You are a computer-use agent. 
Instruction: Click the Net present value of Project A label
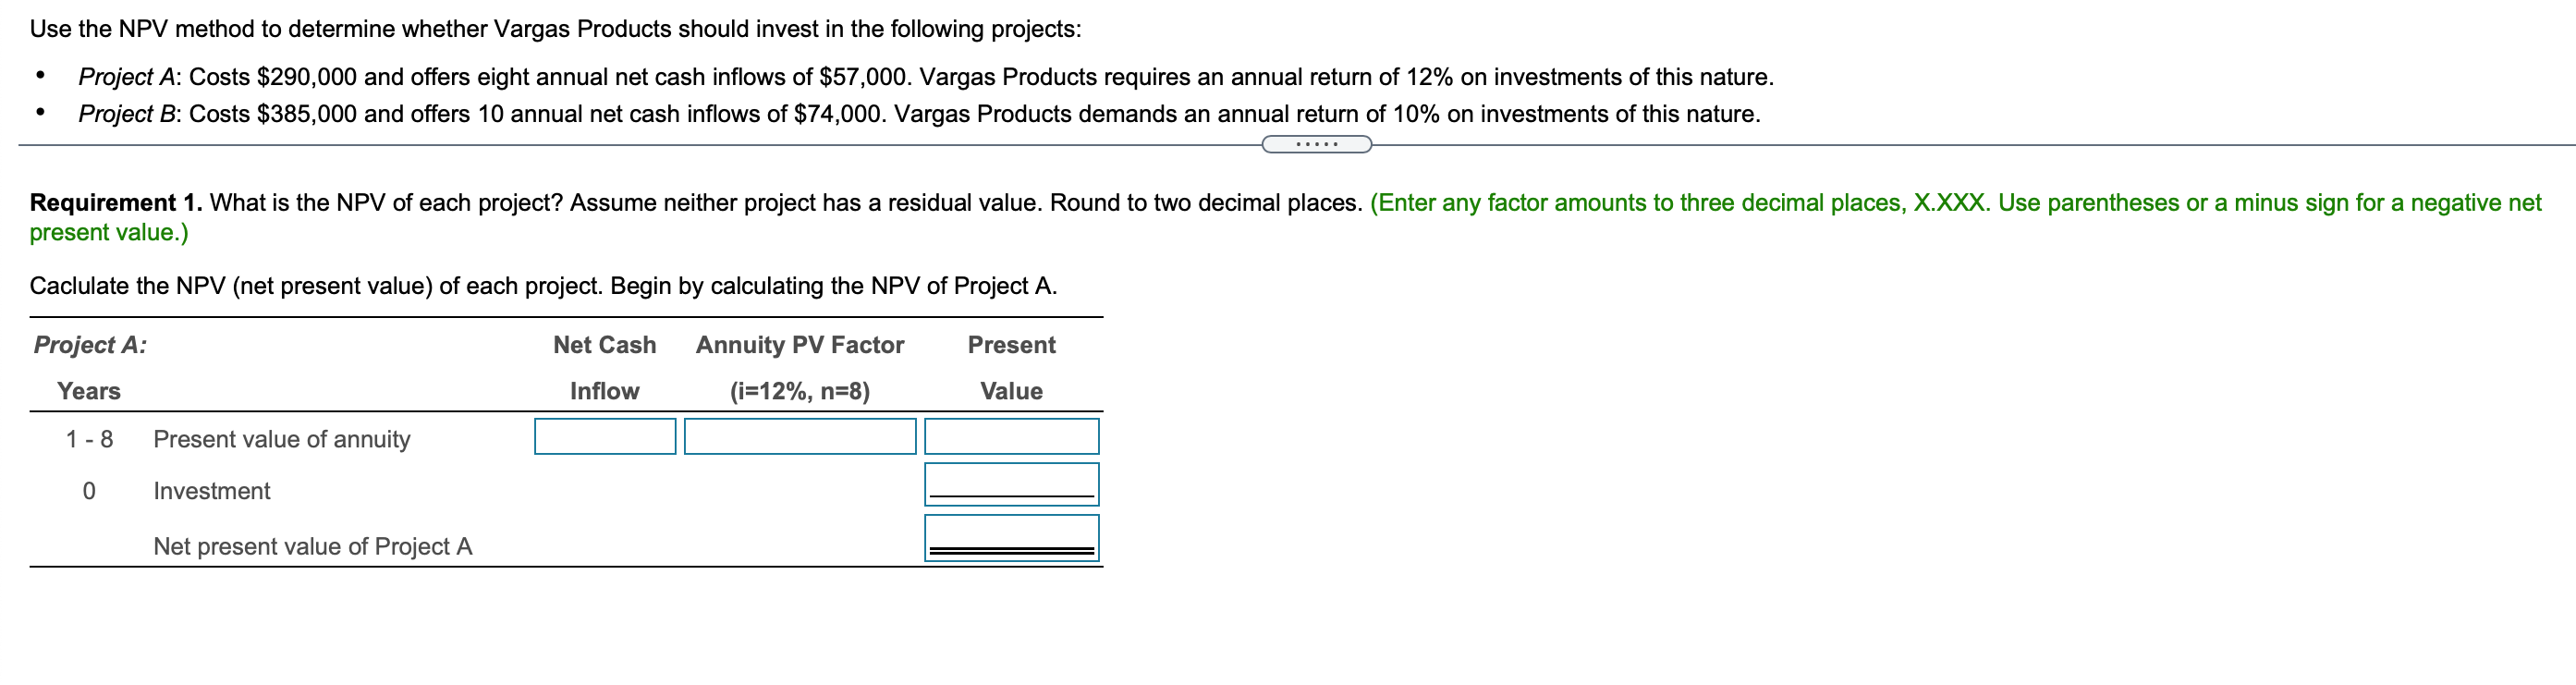pos(313,546)
